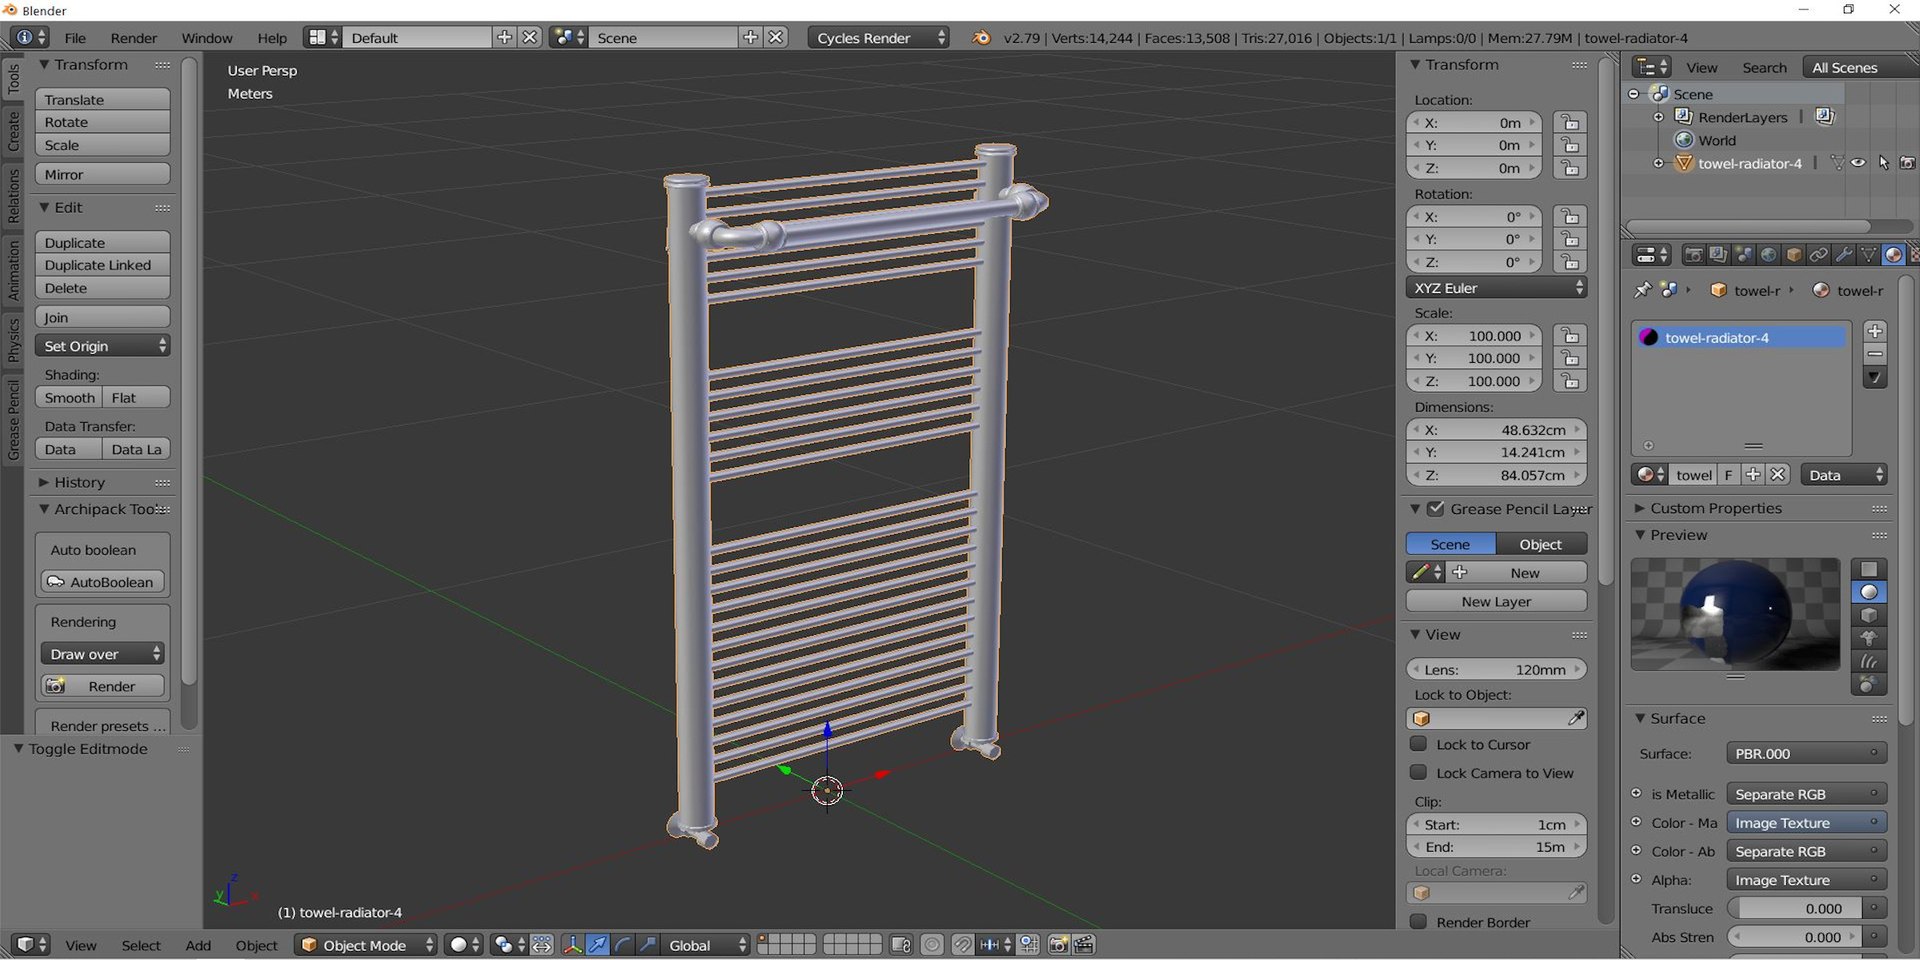Open the Object properties cube tab
1920x960 pixels.
pyautogui.click(x=1793, y=255)
